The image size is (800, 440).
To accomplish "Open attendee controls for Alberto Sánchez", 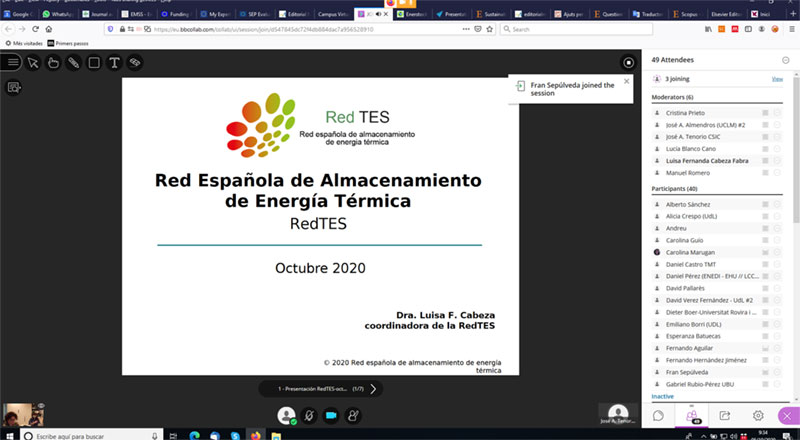I will 777,204.
